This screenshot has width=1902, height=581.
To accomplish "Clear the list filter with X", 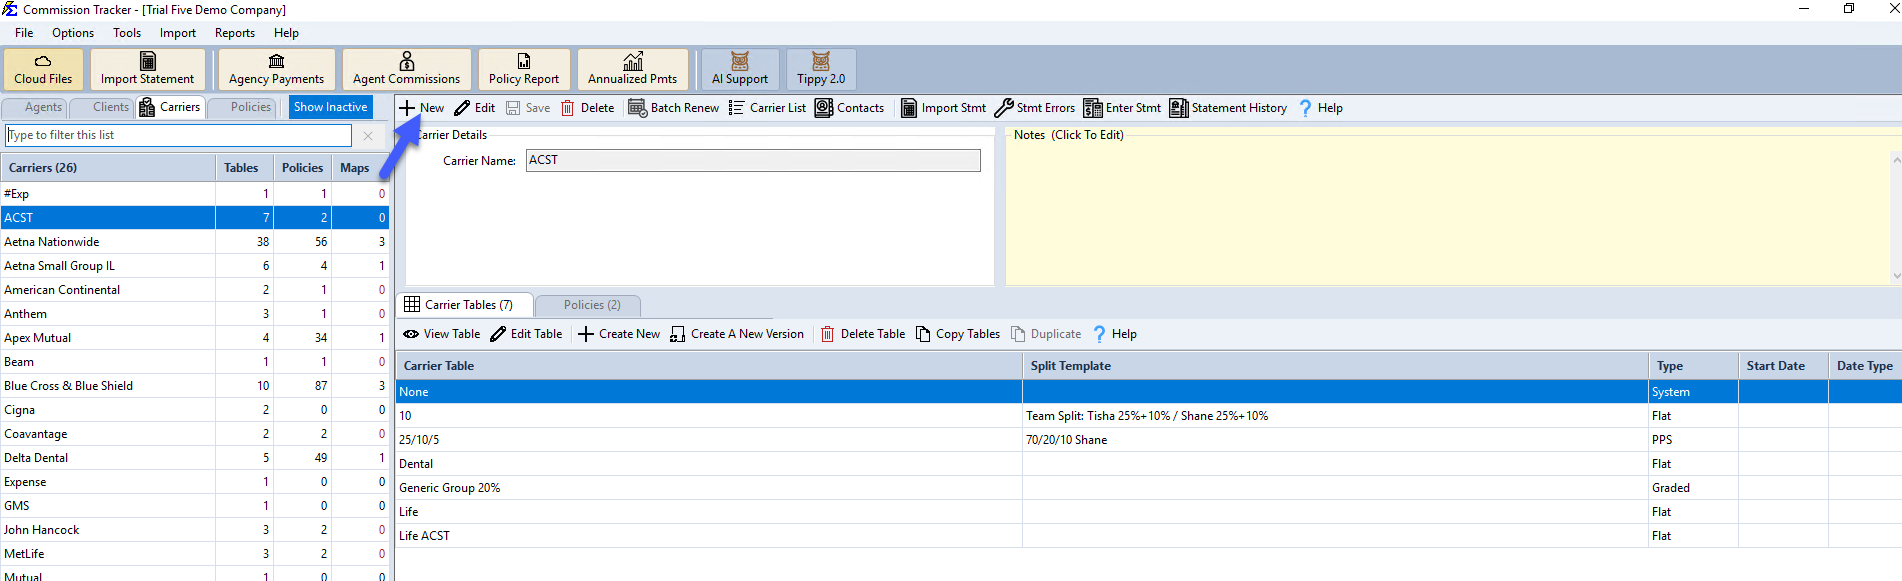I will point(368,135).
